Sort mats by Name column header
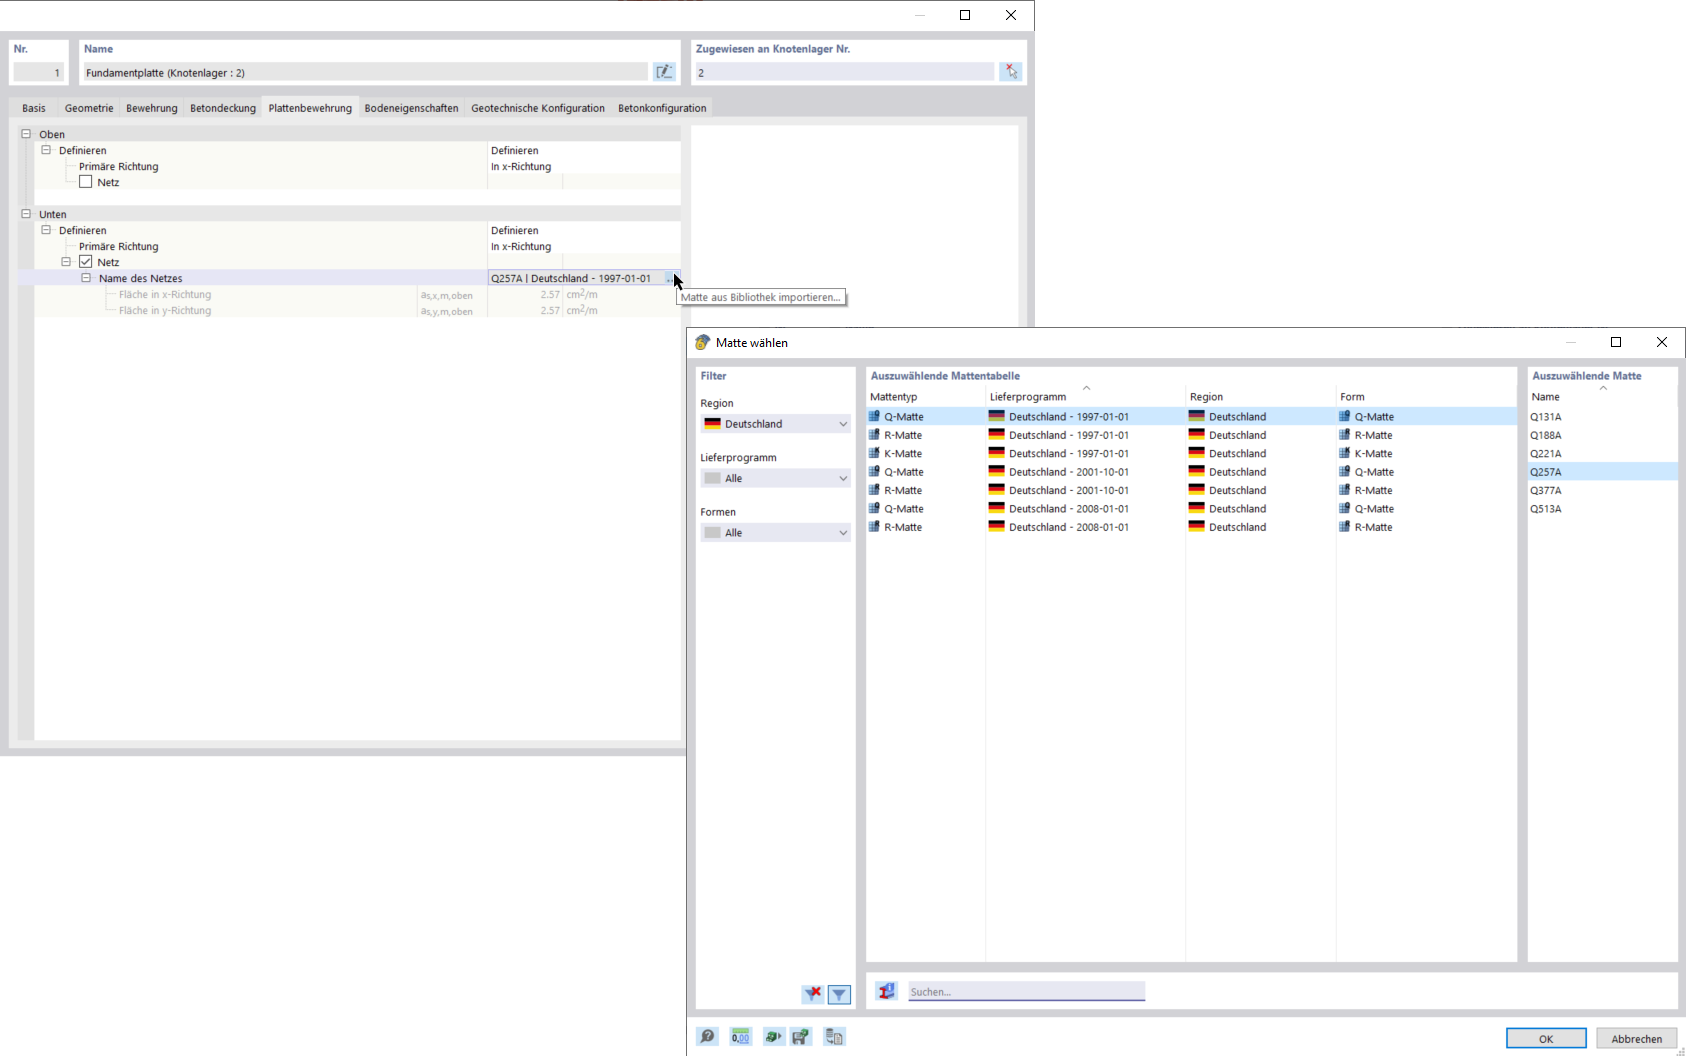Image resolution: width=1686 pixels, height=1056 pixels. pyautogui.click(x=1603, y=397)
